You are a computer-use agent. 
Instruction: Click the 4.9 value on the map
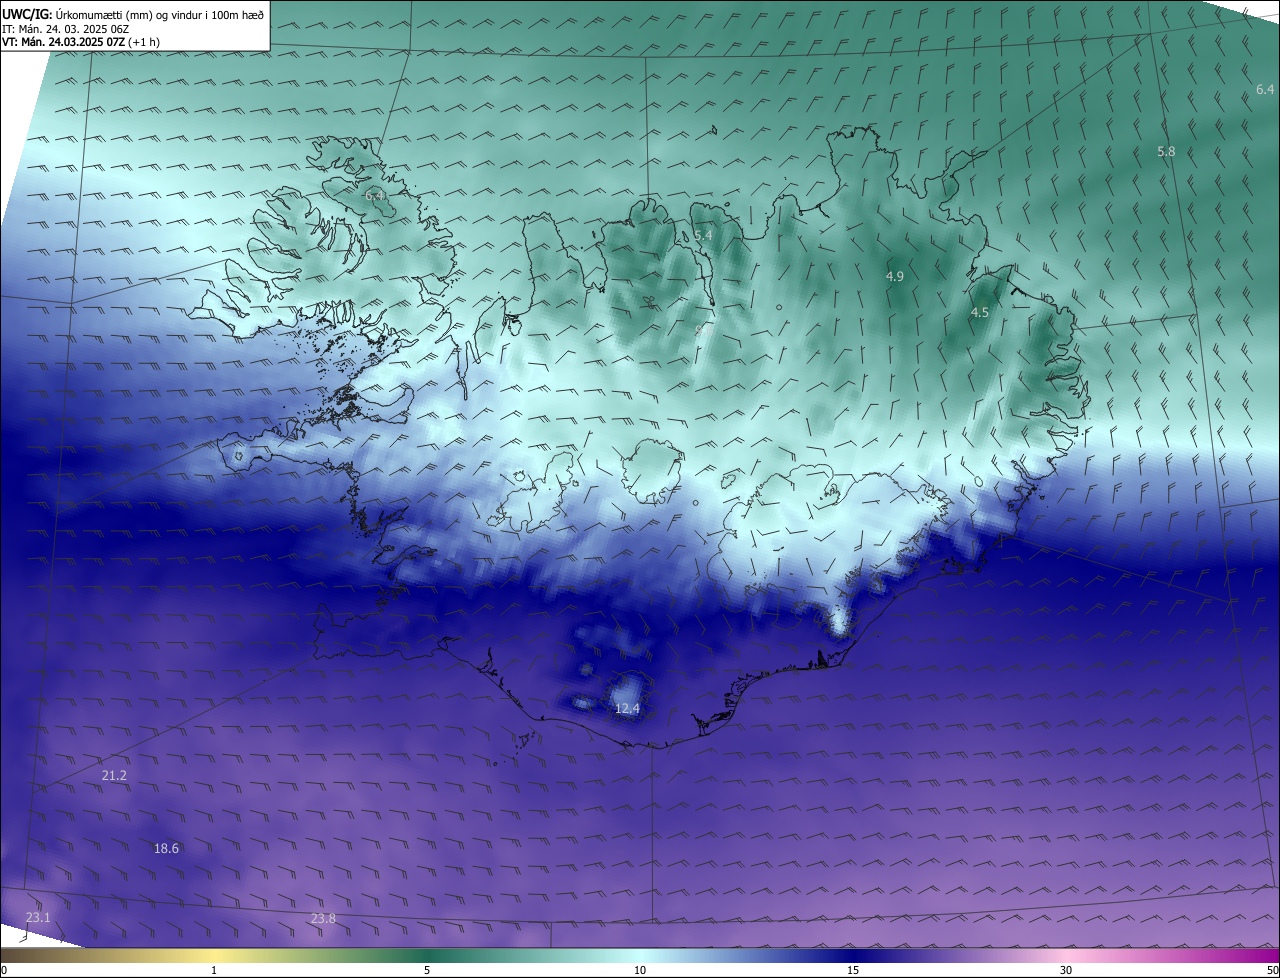pos(895,276)
